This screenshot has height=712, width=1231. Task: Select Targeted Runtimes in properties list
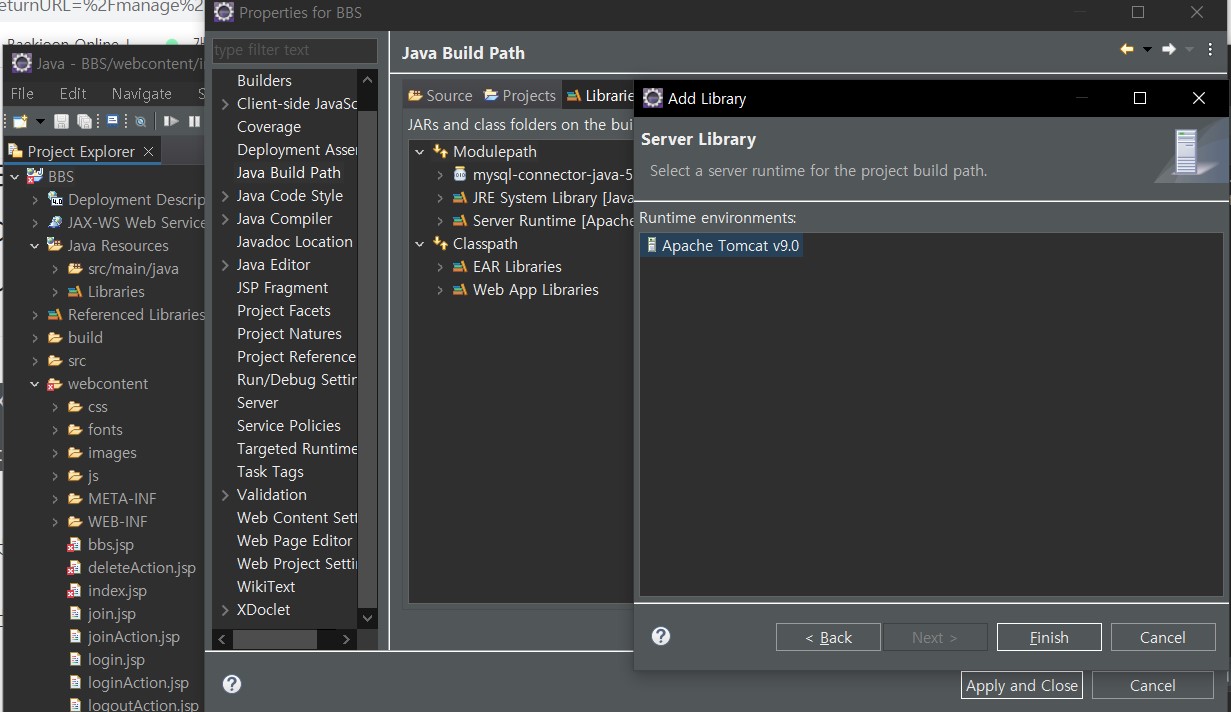click(296, 449)
